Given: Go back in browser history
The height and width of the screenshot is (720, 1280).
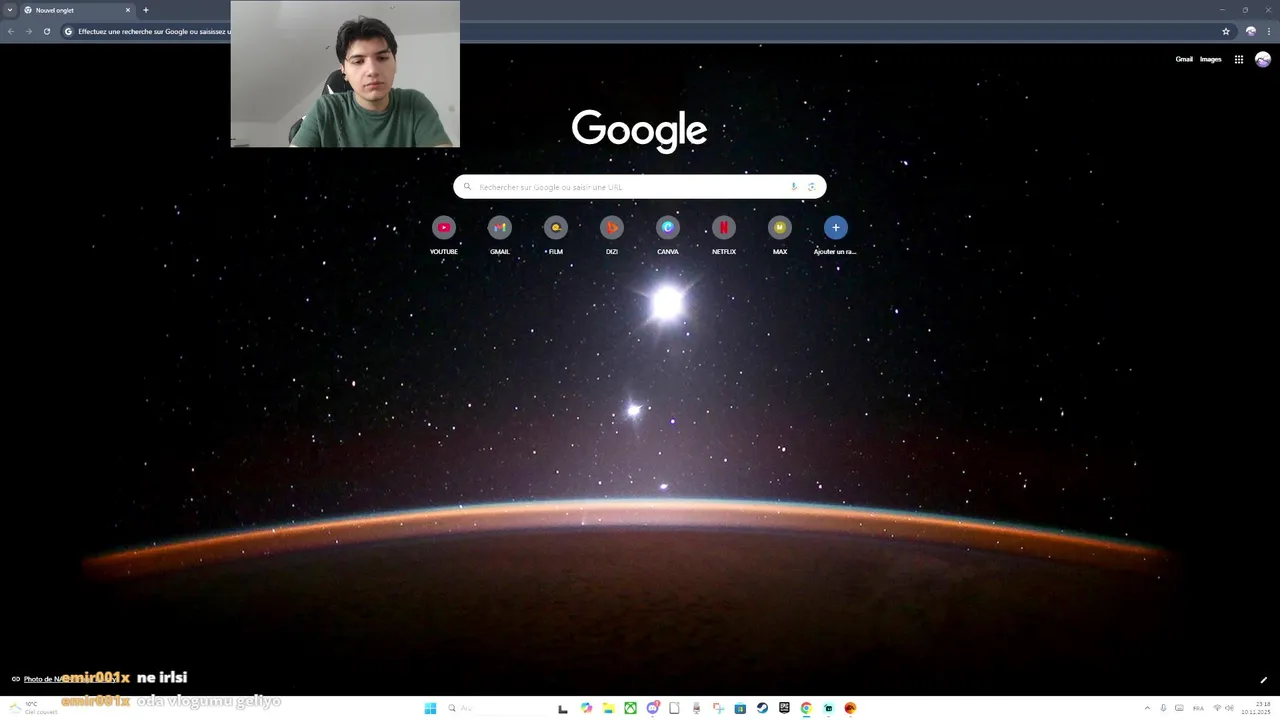Looking at the screenshot, I should click(x=11, y=31).
